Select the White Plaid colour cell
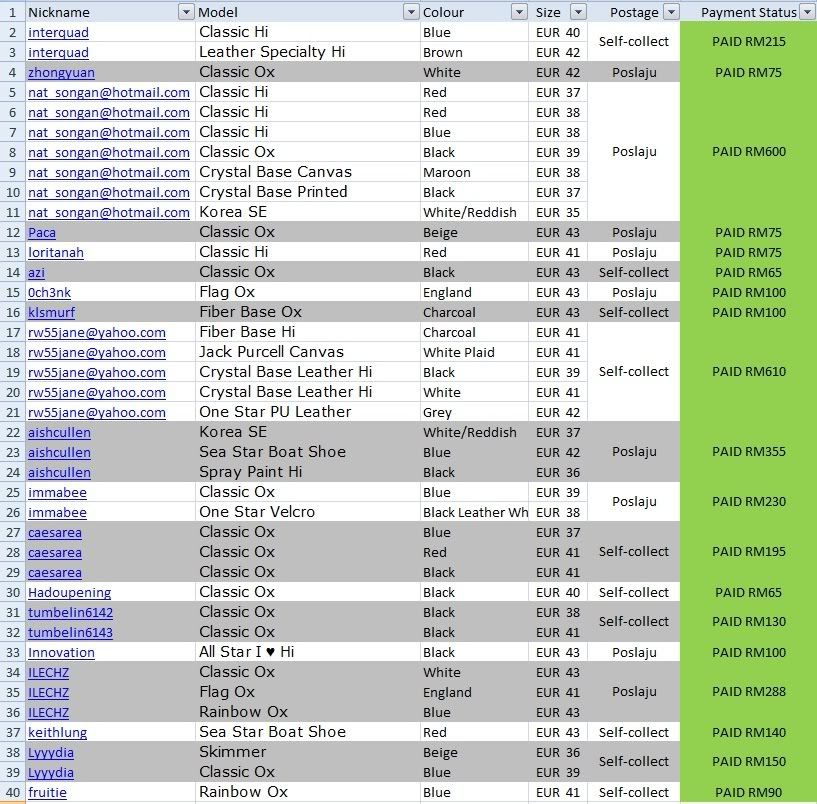Image resolution: width=817 pixels, height=804 pixels. tap(456, 352)
